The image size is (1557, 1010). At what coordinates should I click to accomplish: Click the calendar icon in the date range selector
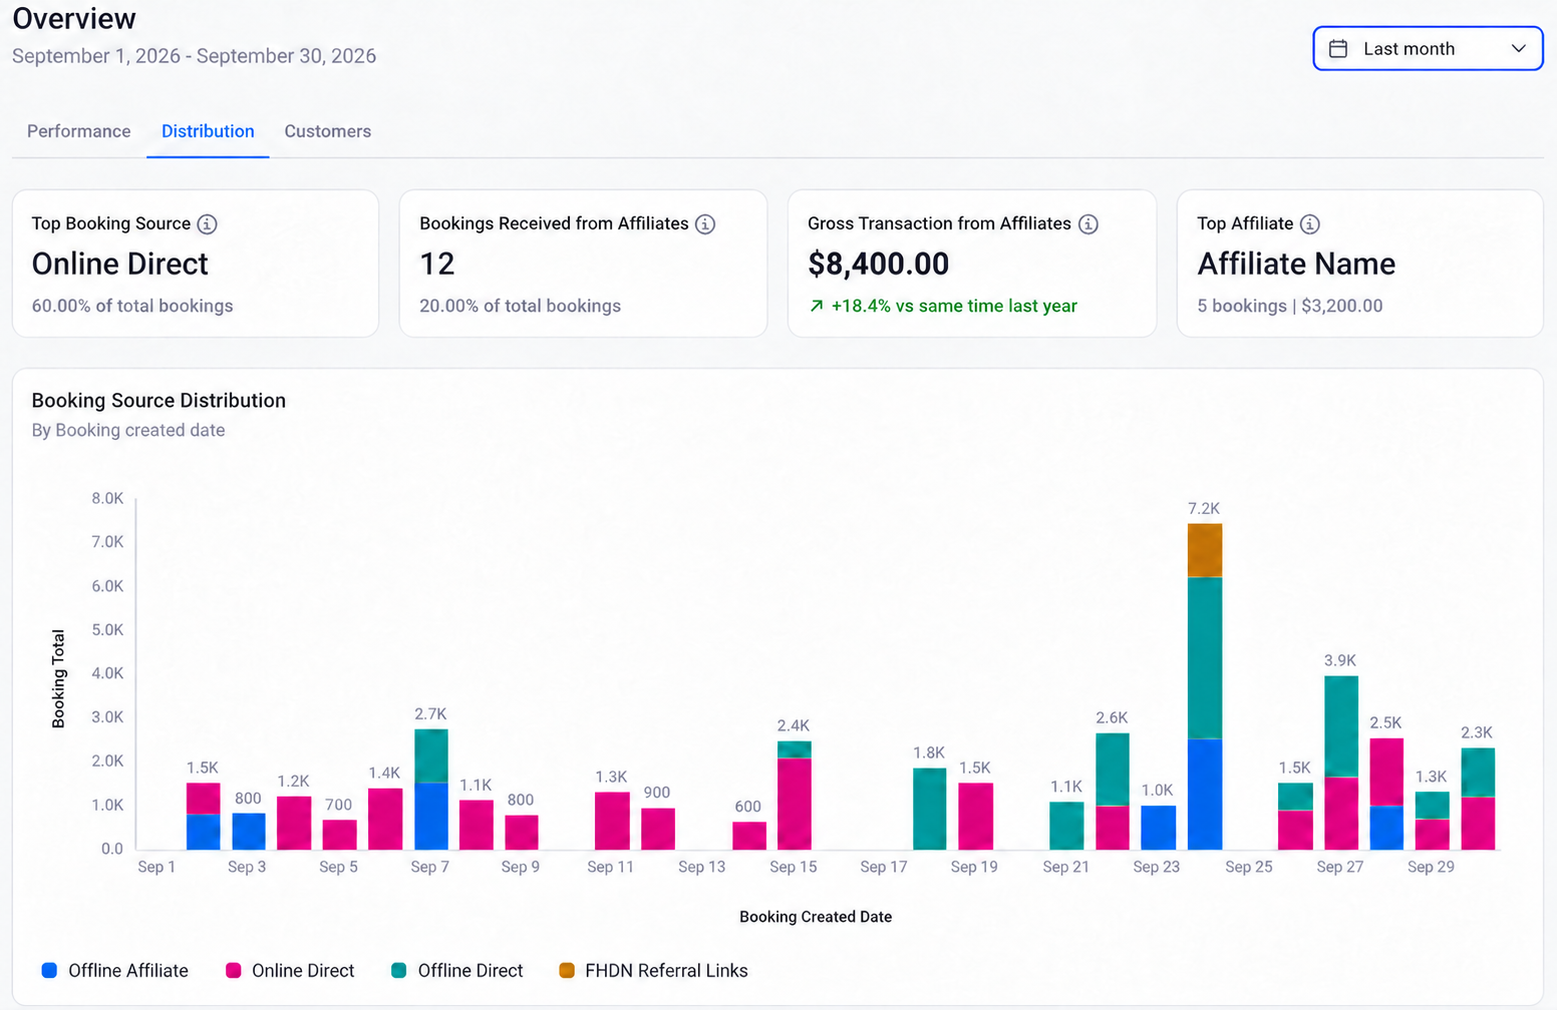click(1338, 49)
